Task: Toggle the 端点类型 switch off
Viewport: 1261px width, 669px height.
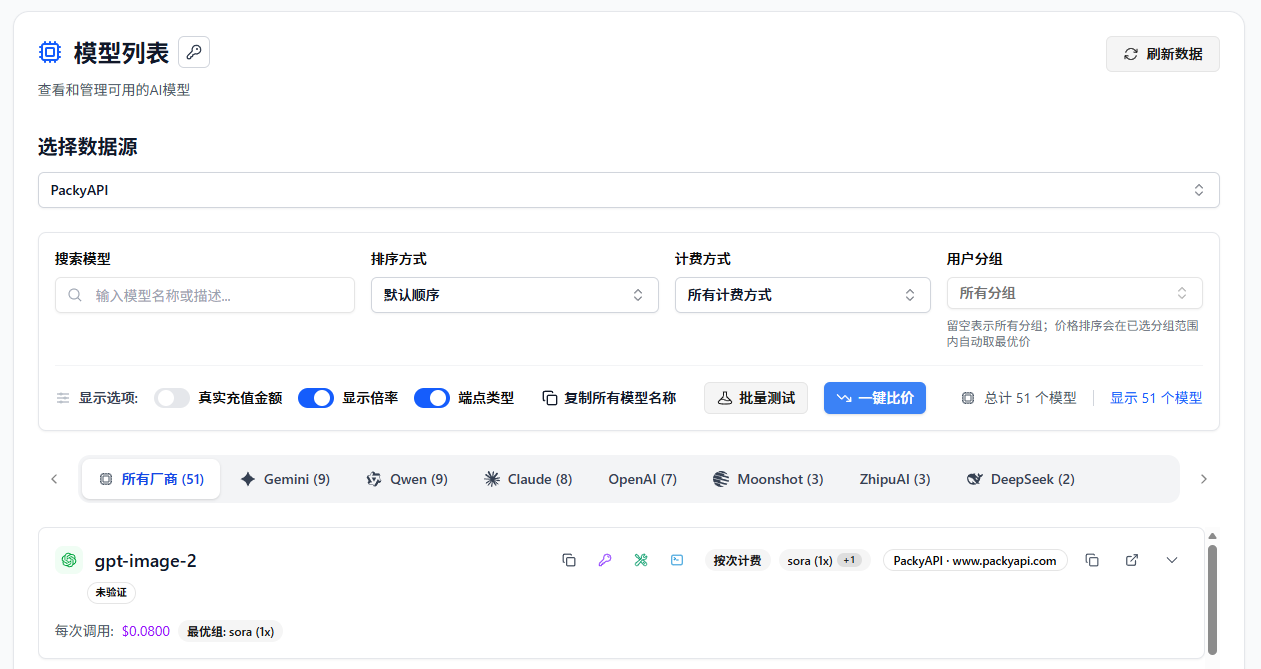Action: (432, 398)
